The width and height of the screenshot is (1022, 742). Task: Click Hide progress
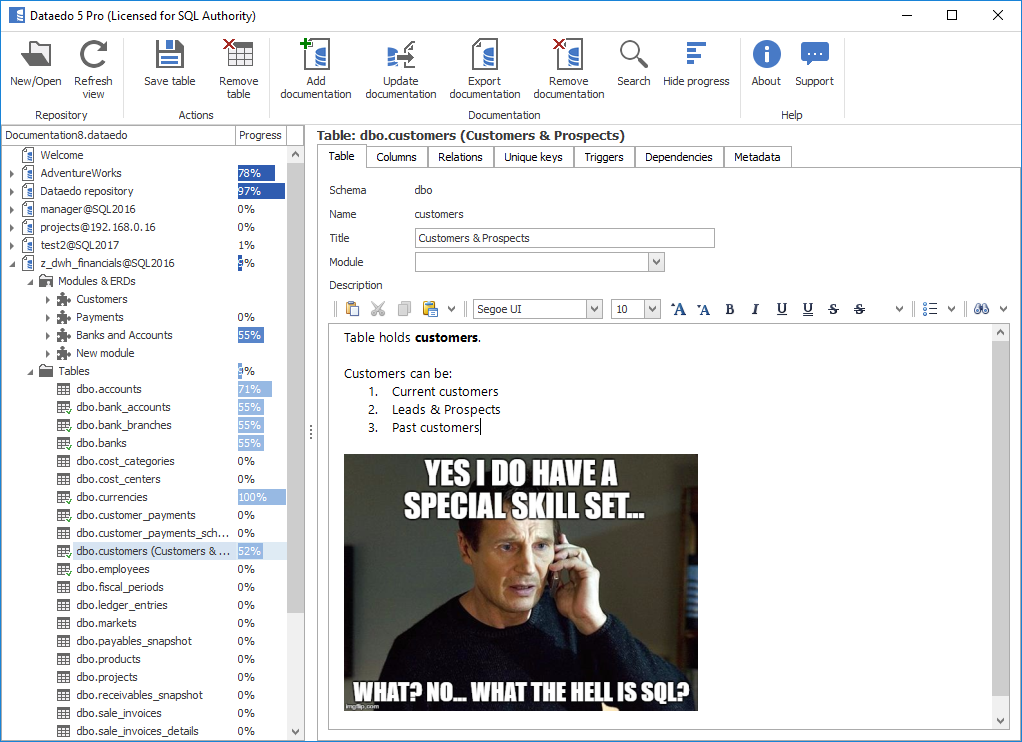(696, 63)
